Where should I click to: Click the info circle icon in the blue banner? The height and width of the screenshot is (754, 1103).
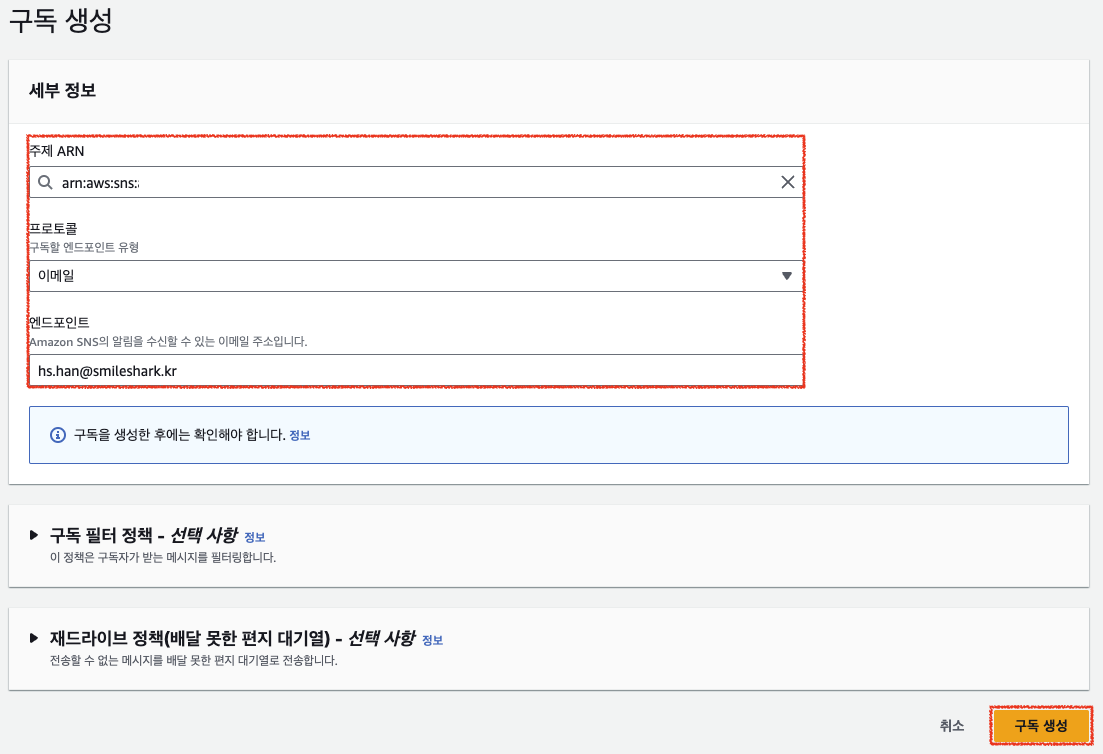[x=57, y=435]
